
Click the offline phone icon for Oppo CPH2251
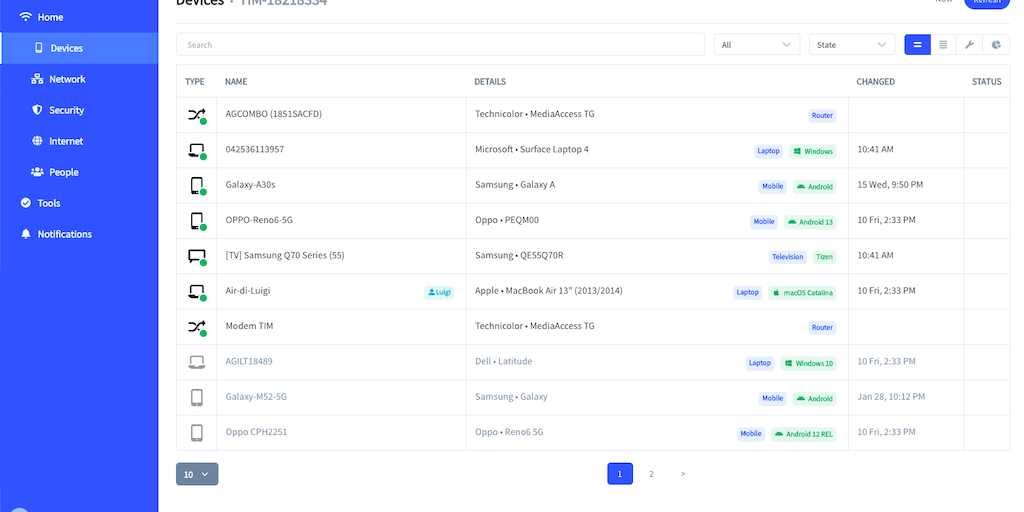point(197,432)
